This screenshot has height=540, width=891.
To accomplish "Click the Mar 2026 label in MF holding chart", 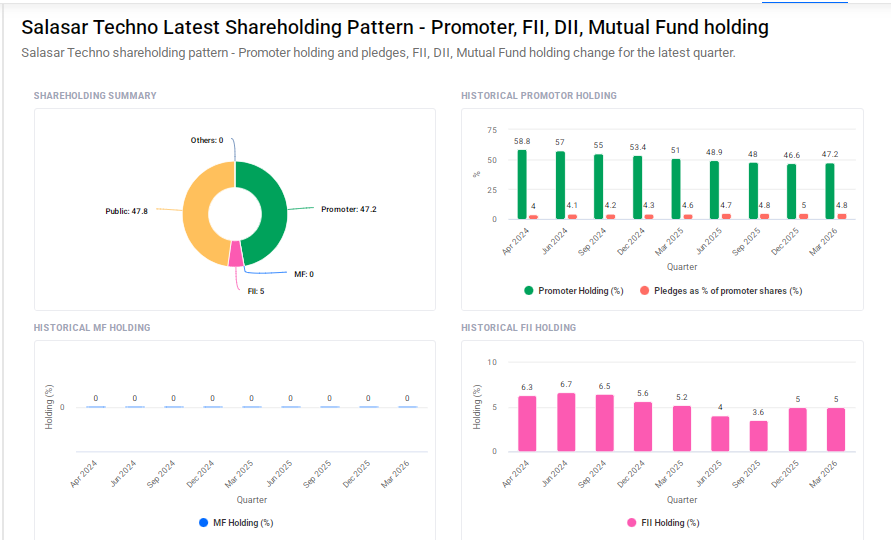I will point(395,474).
